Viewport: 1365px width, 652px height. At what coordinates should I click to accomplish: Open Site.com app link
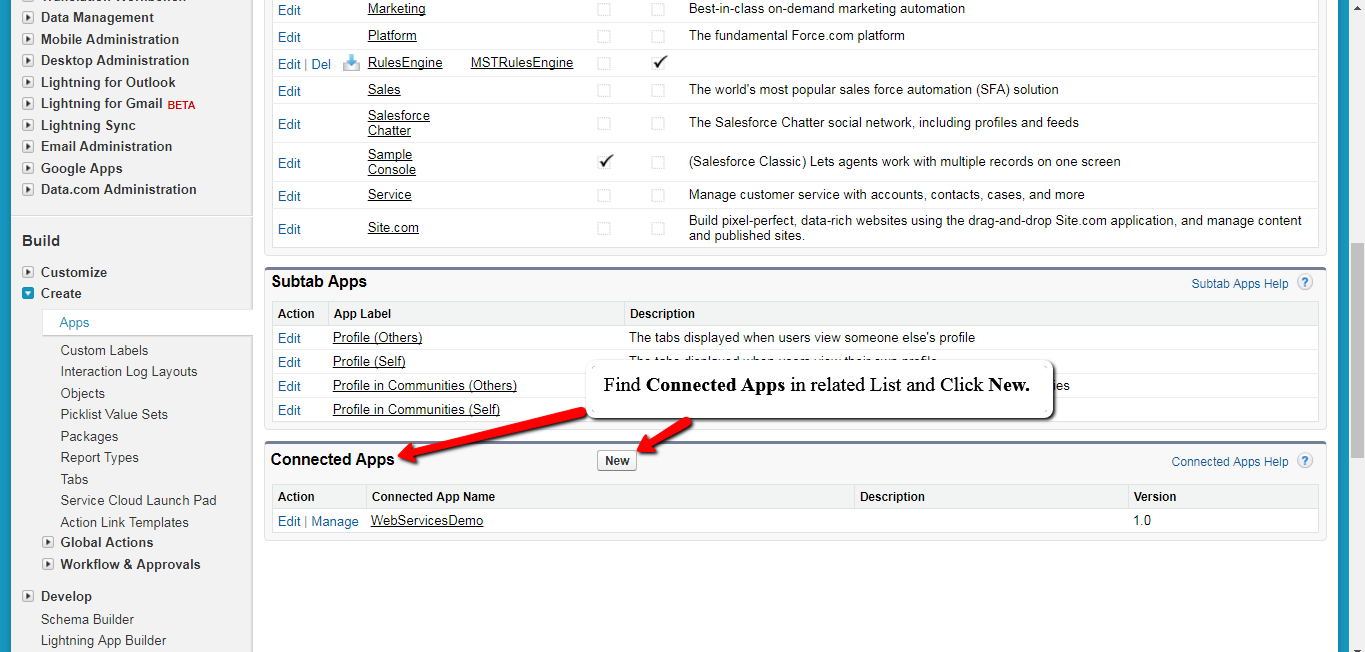tap(393, 228)
